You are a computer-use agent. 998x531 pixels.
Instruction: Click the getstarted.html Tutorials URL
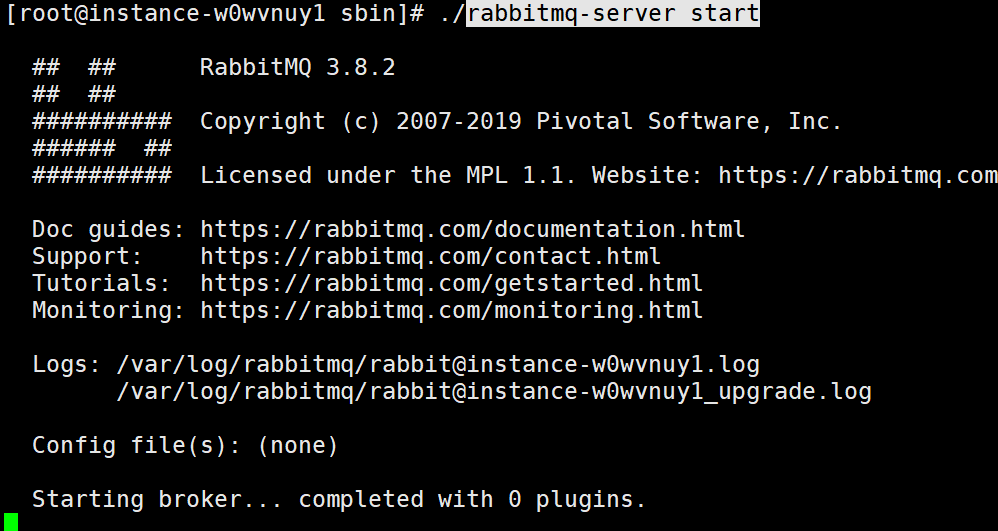451,283
